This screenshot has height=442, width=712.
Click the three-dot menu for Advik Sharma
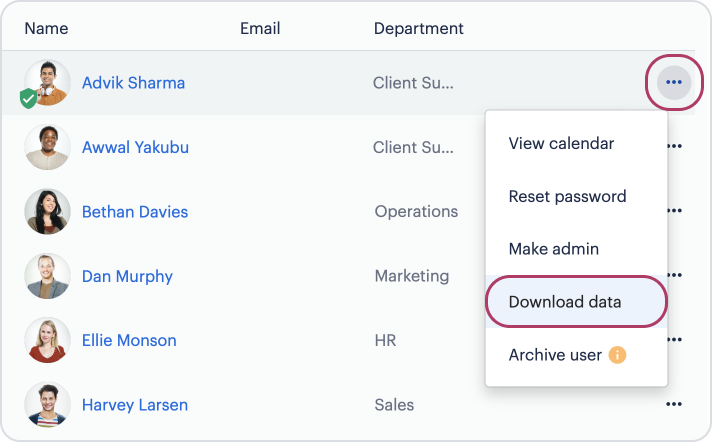[674, 82]
